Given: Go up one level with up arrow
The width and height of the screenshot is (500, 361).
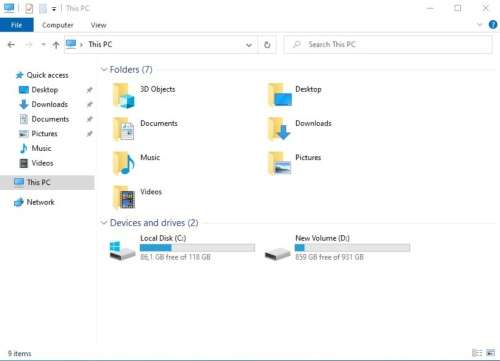Looking at the screenshot, I should click(56, 45).
